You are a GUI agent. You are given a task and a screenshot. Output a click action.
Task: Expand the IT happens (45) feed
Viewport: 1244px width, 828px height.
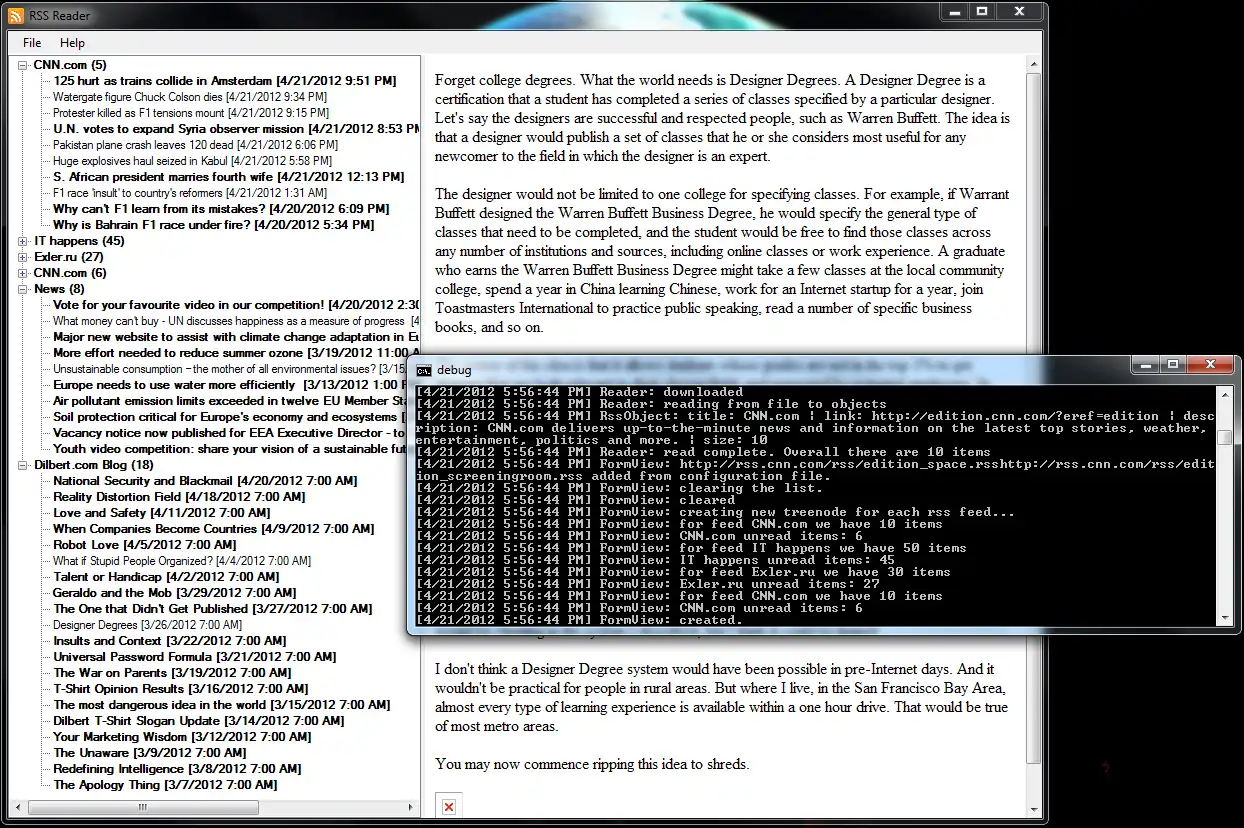[24, 241]
